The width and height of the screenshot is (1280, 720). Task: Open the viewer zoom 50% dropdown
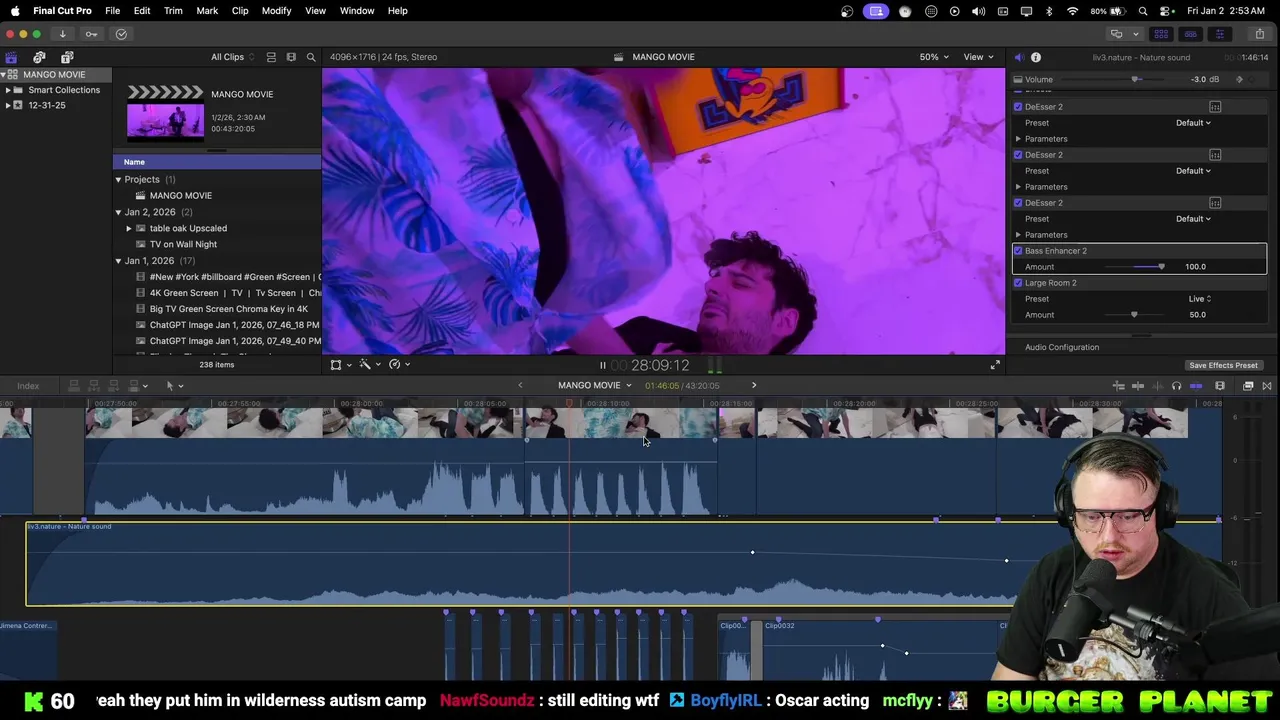pos(934,57)
